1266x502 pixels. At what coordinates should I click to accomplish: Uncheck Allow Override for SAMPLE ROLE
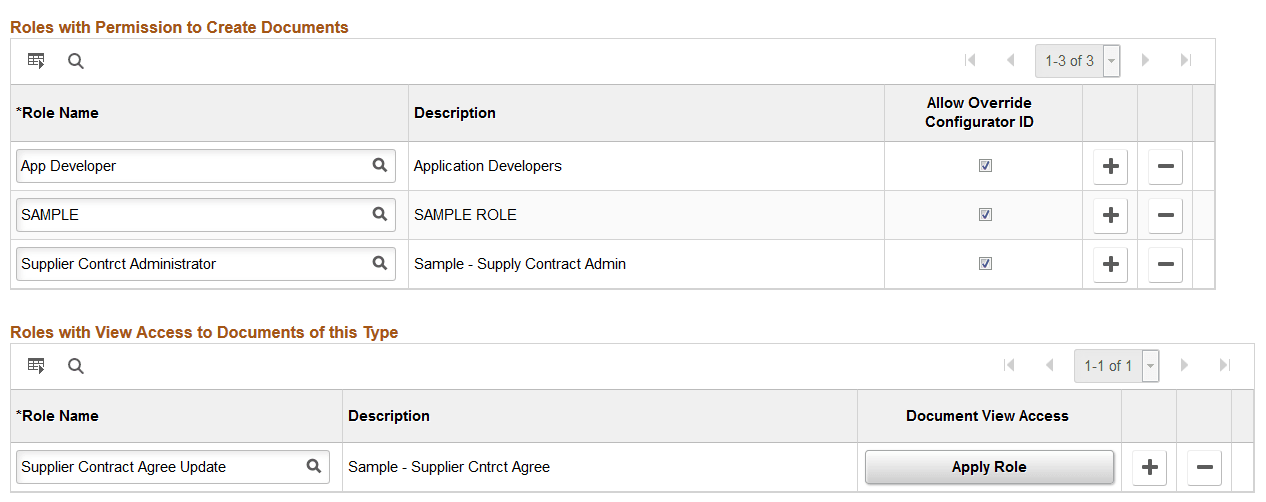point(985,214)
